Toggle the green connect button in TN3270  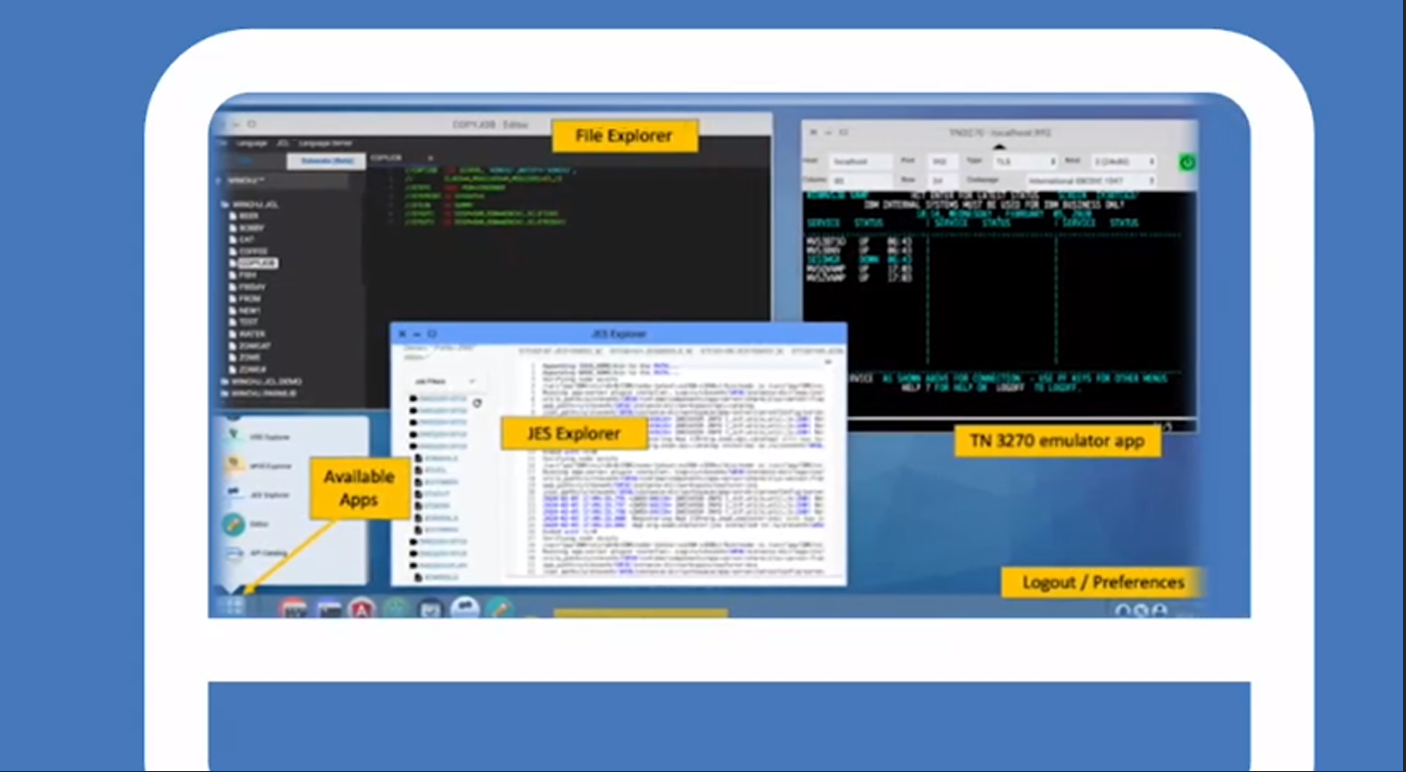(x=1187, y=161)
